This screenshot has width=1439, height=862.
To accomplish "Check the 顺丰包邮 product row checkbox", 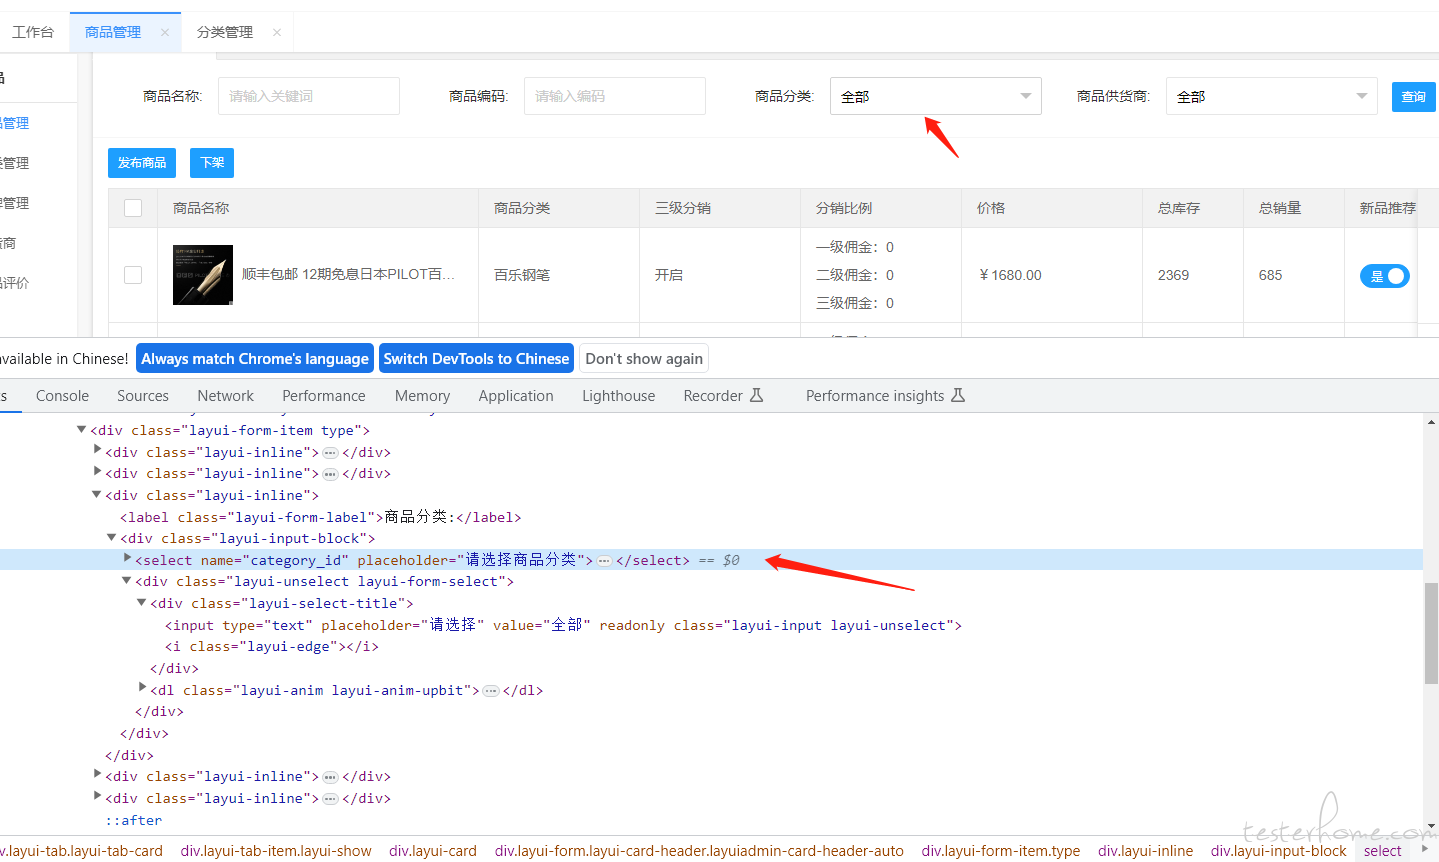I will tap(133, 275).
